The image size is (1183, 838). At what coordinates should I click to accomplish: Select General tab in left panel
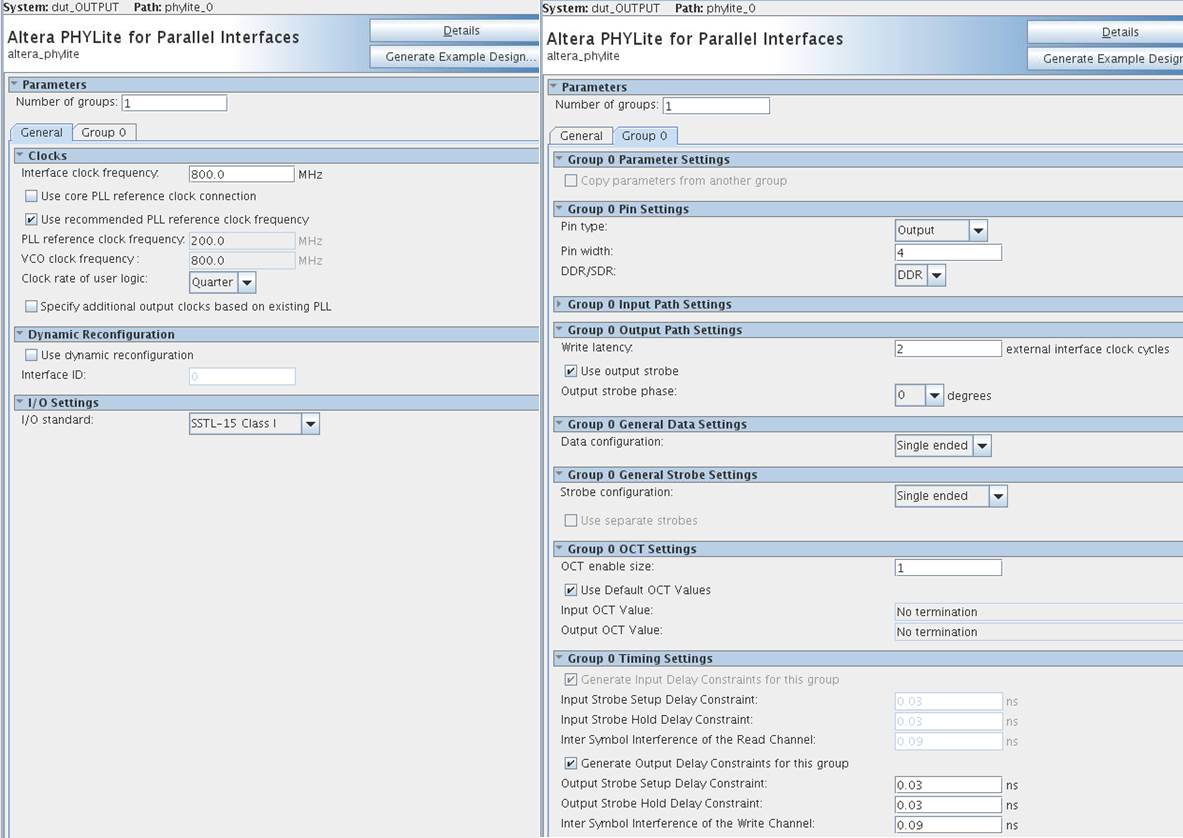(41, 133)
